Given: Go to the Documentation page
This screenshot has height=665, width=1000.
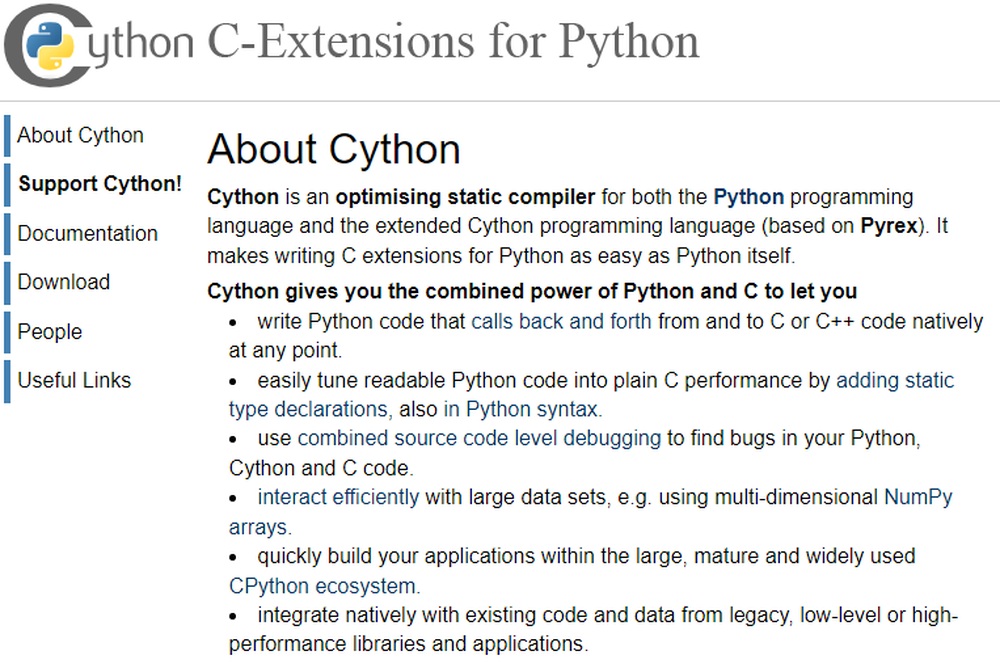Looking at the screenshot, I should point(87,233).
